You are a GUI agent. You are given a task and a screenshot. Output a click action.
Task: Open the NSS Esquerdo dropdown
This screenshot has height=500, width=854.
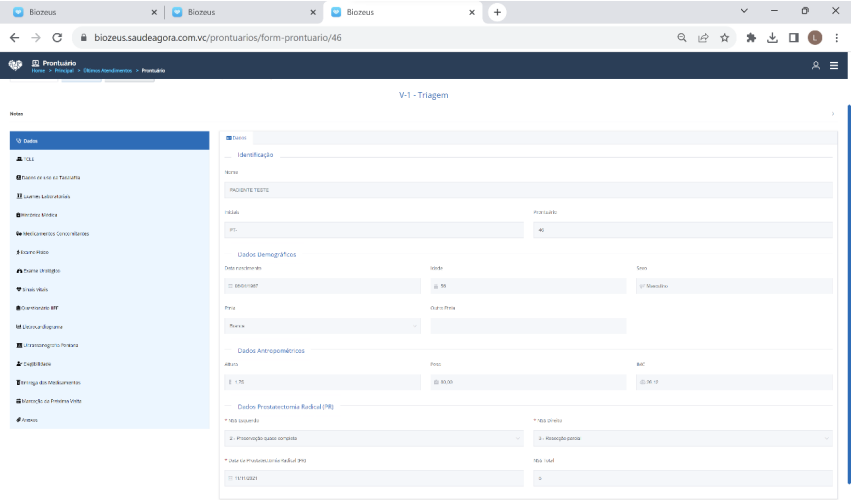[x=374, y=438]
